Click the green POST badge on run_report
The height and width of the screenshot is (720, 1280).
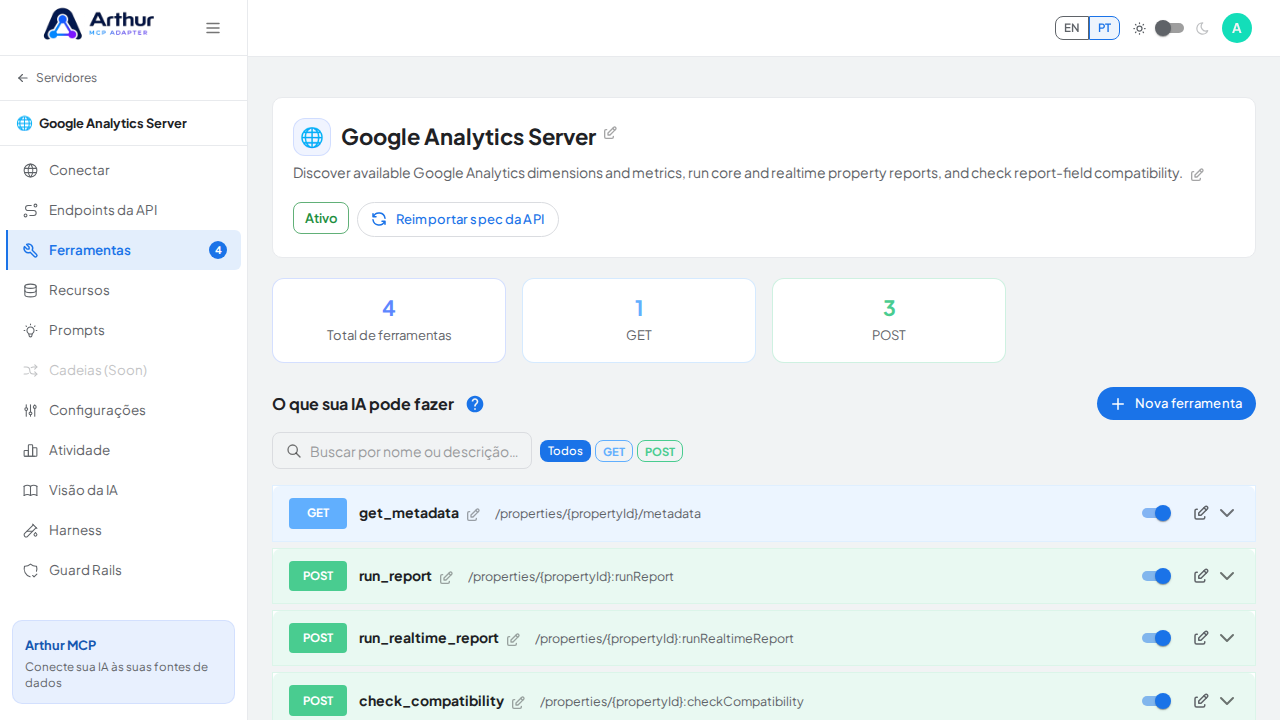318,576
